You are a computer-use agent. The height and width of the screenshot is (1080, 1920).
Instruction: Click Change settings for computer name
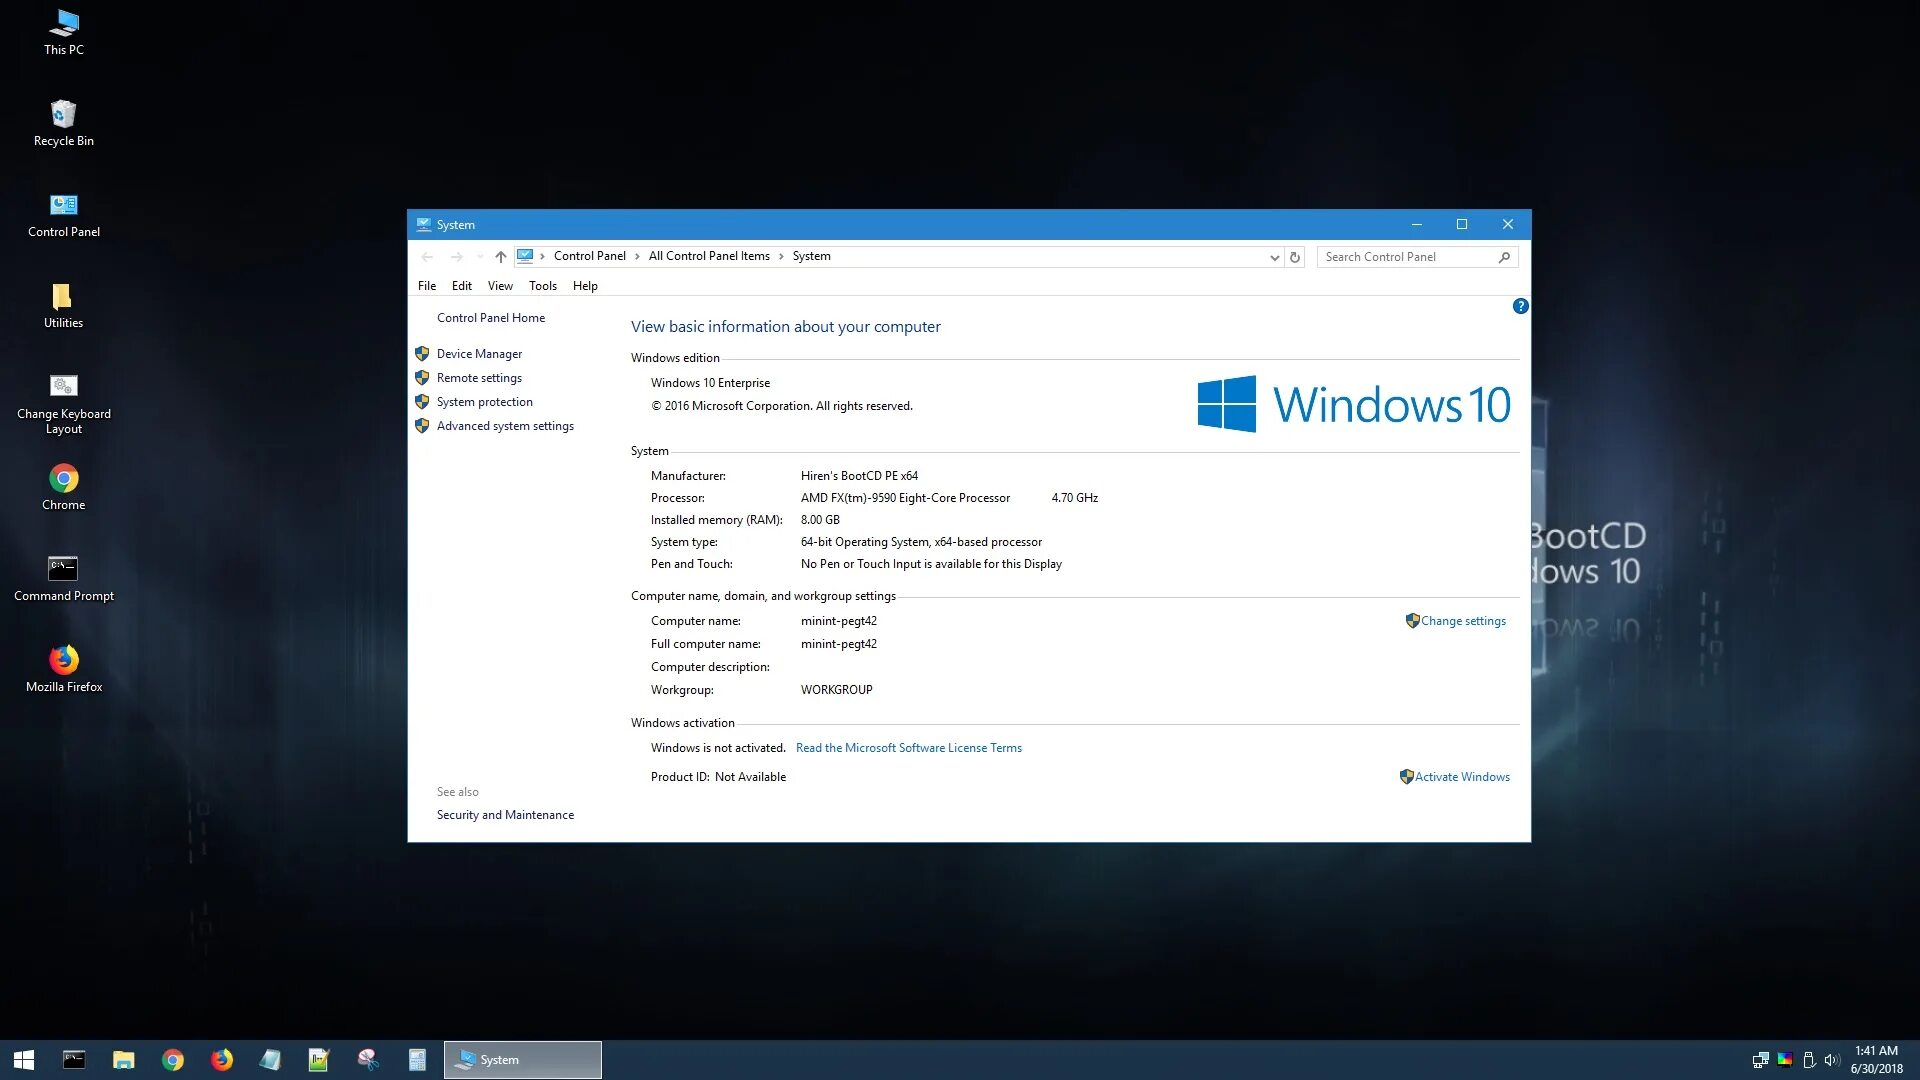click(1463, 621)
